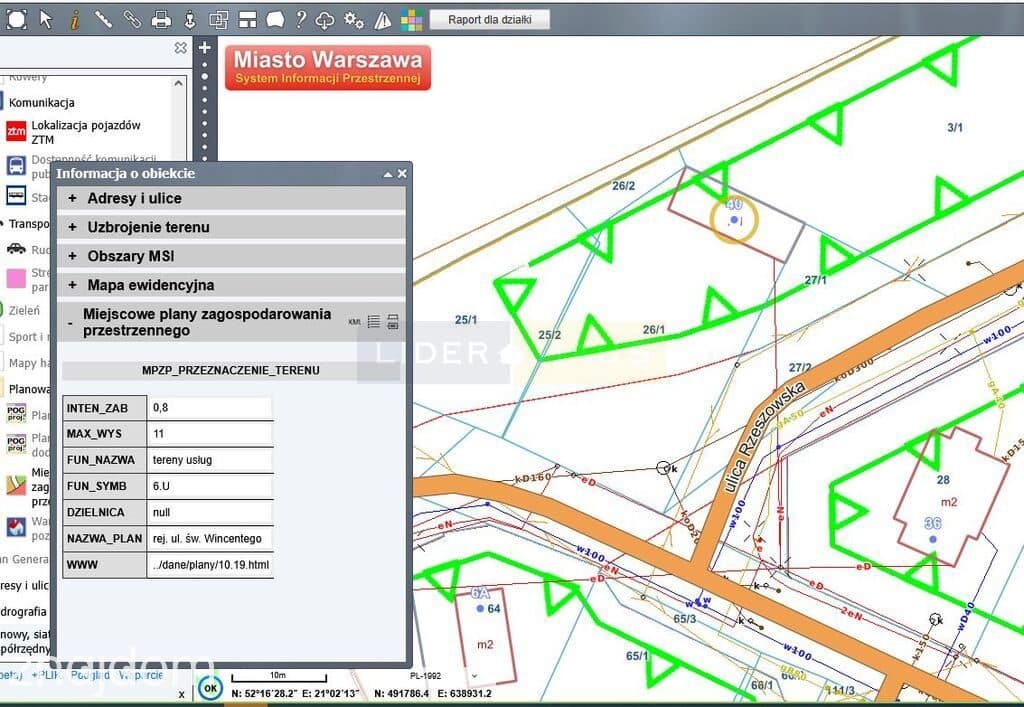Click the chain link share icon
The height and width of the screenshot is (707, 1024).
point(132,20)
